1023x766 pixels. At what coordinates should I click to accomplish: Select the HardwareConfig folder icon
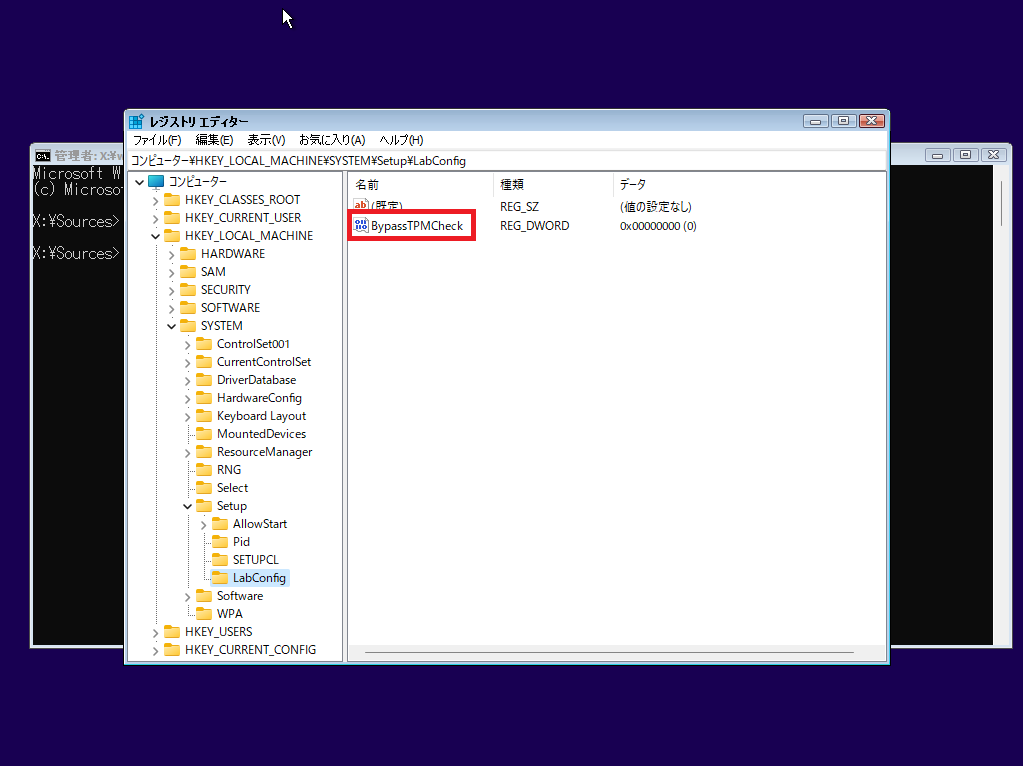[204, 397]
